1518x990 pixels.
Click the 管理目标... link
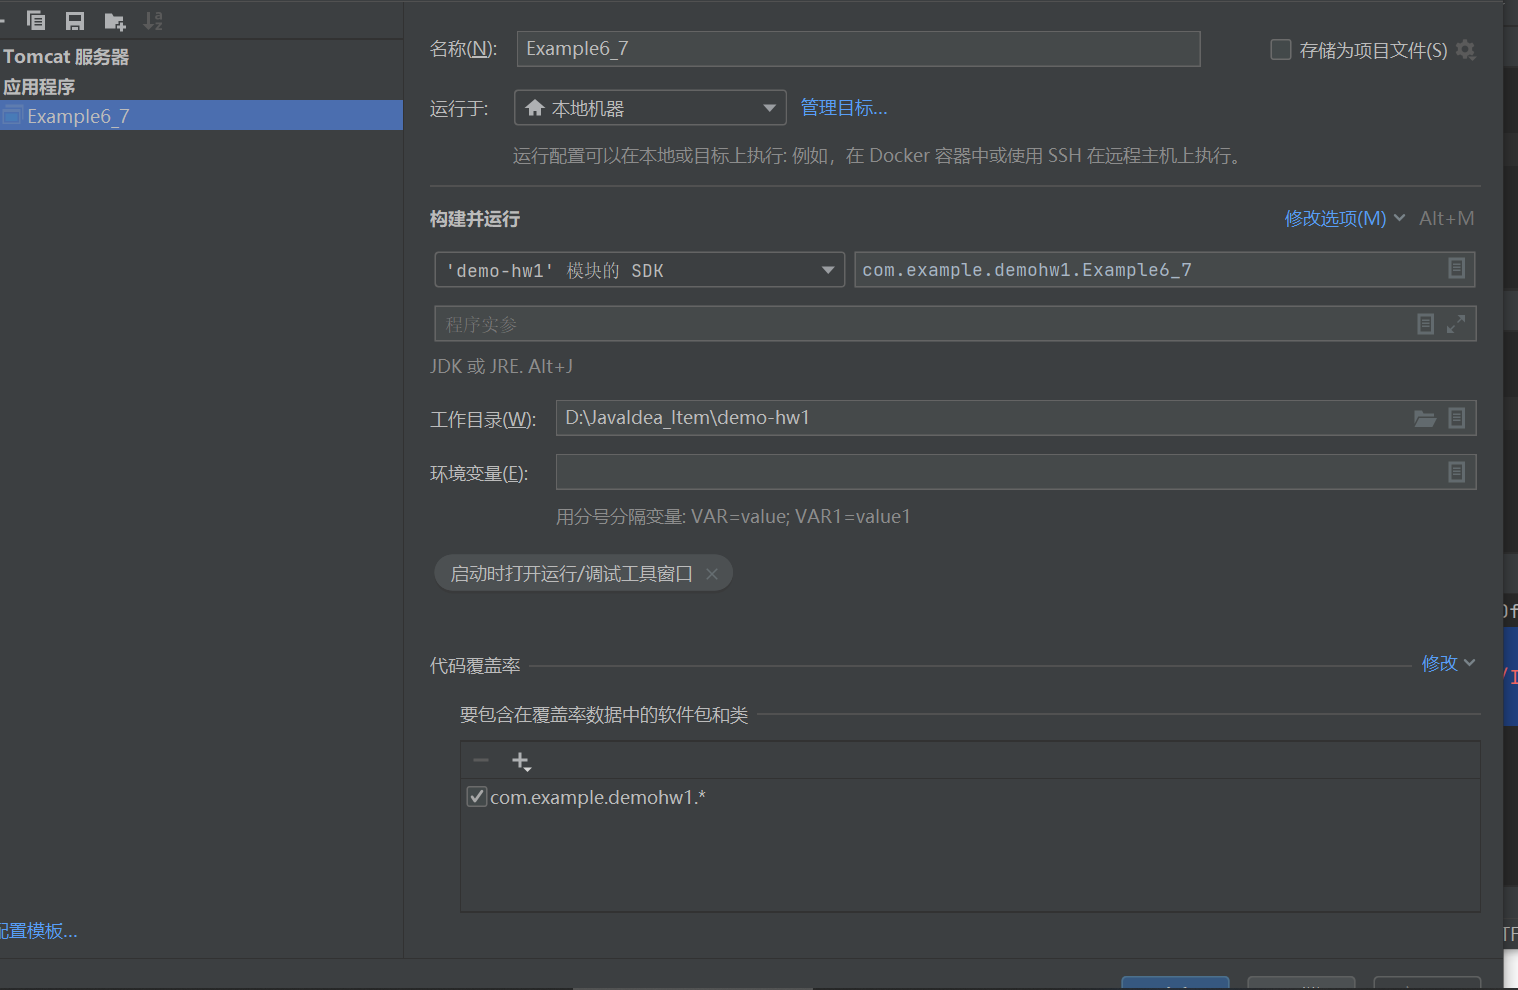click(842, 107)
